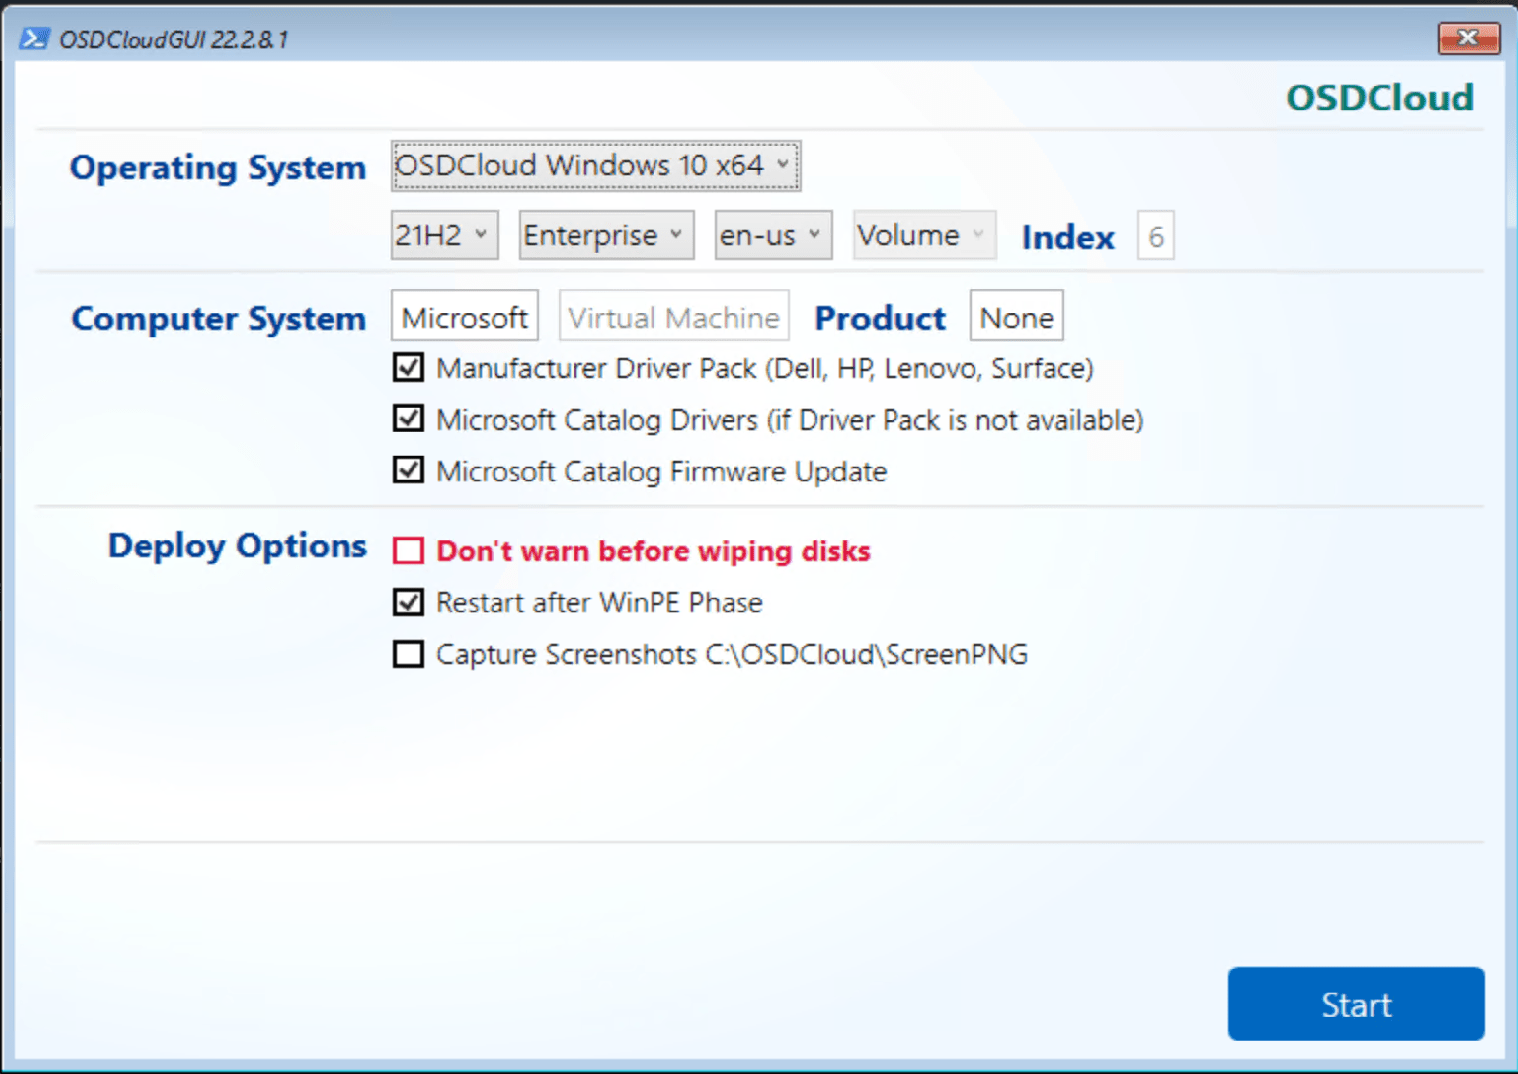Open the operating system dropdown
1518x1074 pixels.
click(x=595, y=165)
